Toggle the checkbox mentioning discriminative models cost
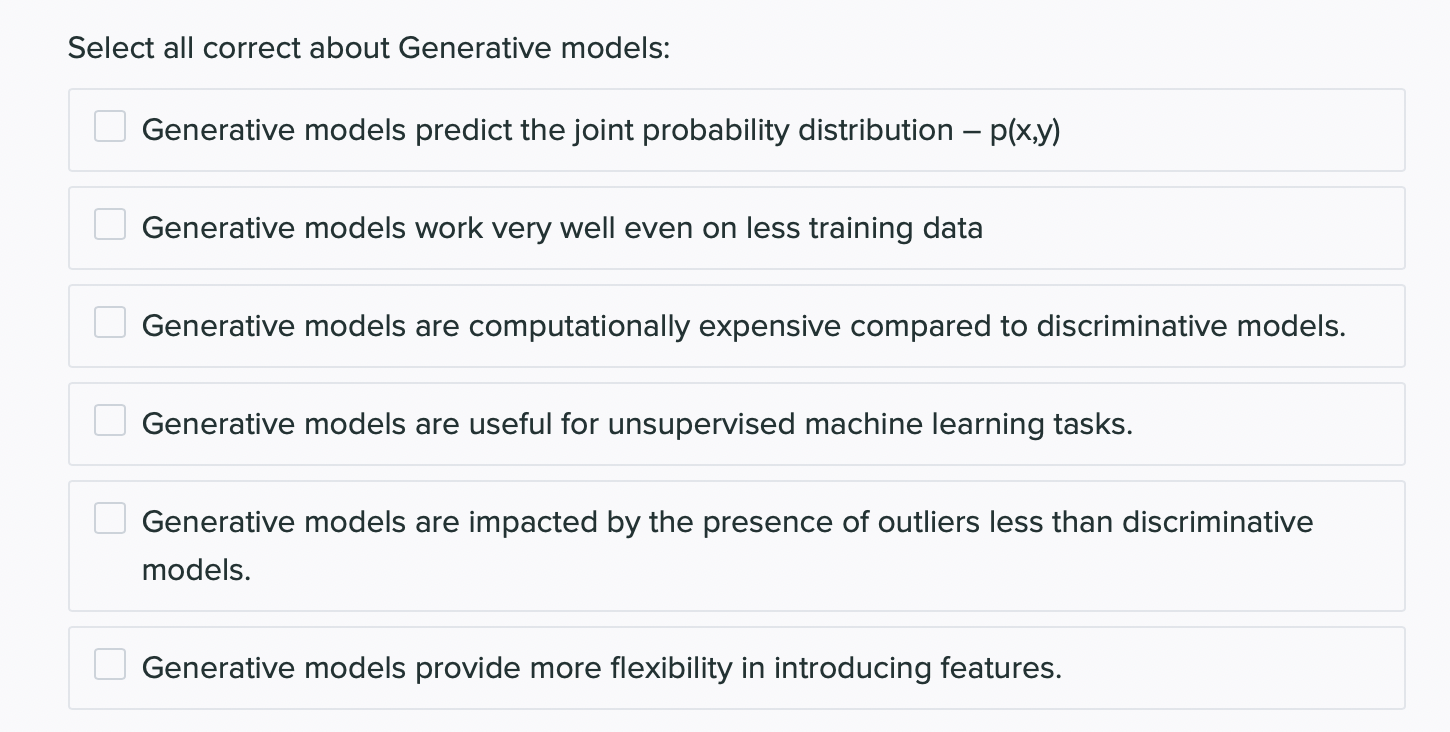Viewport: 1450px width, 732px height. point(109,322)
